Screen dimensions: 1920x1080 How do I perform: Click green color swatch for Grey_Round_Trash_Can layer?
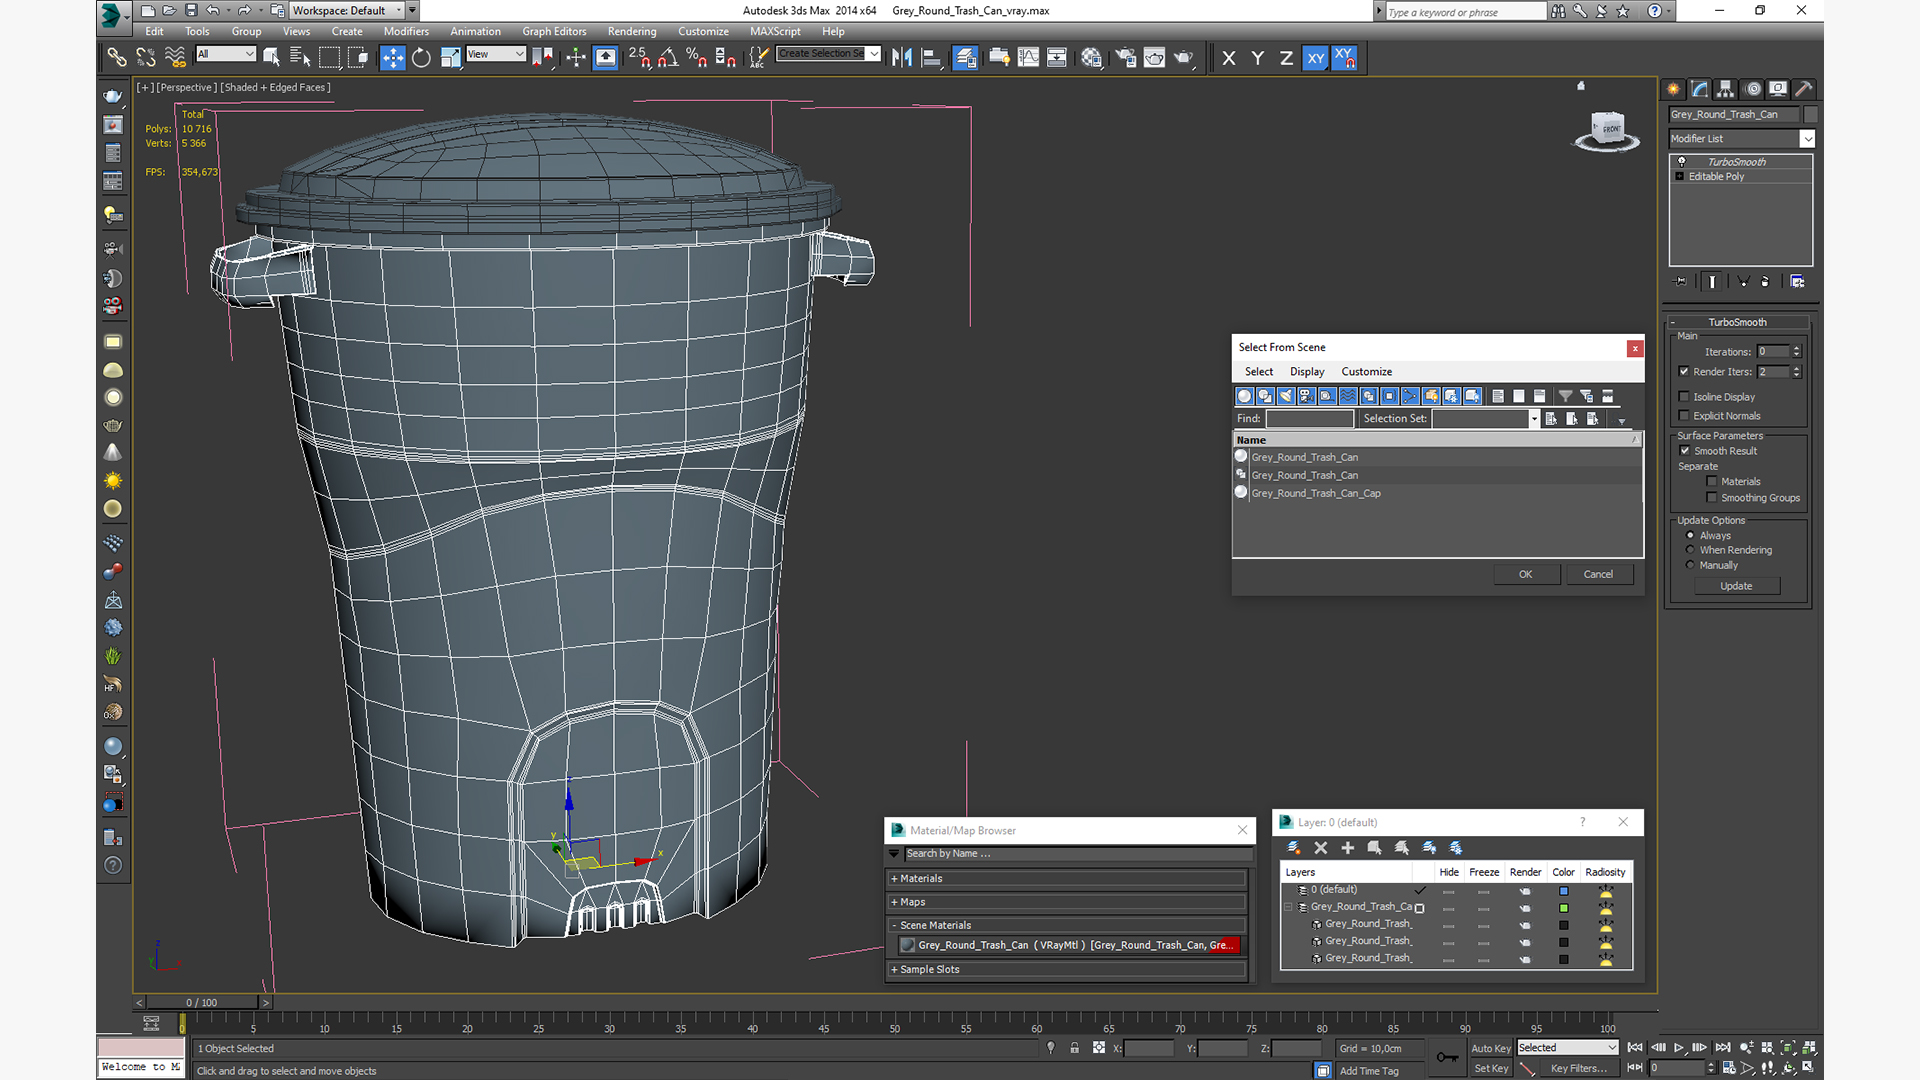[1563, 908]
